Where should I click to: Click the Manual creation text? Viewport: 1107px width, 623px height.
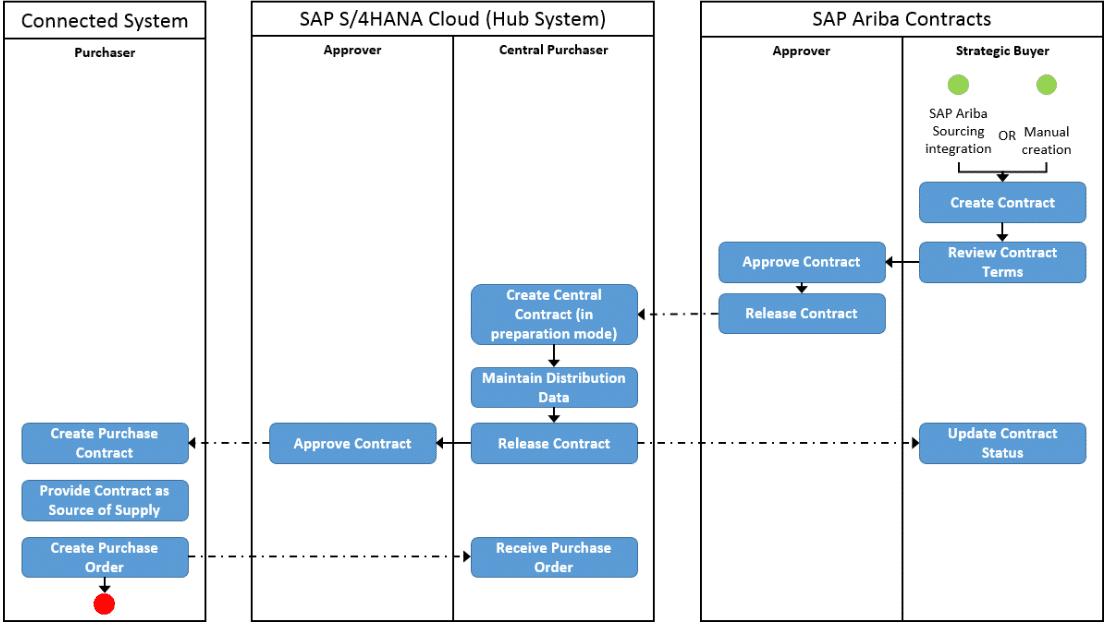pos(1046,141)
